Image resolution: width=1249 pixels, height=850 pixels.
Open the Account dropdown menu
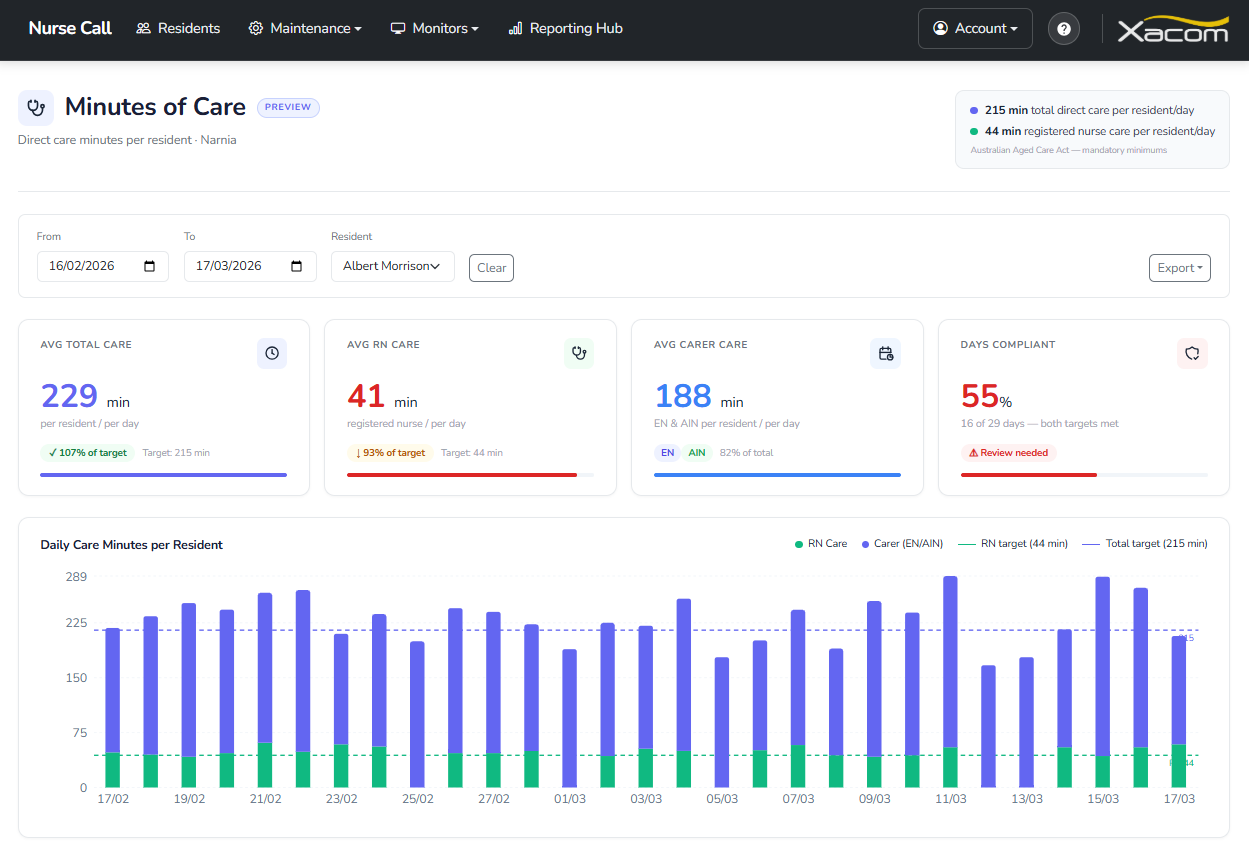(x=976, y=29)
